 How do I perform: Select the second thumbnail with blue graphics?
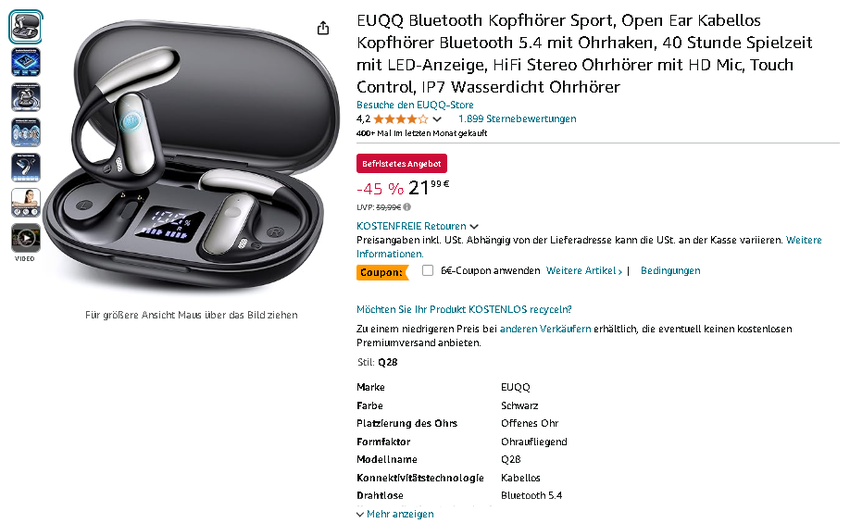(x=25, y=62)
